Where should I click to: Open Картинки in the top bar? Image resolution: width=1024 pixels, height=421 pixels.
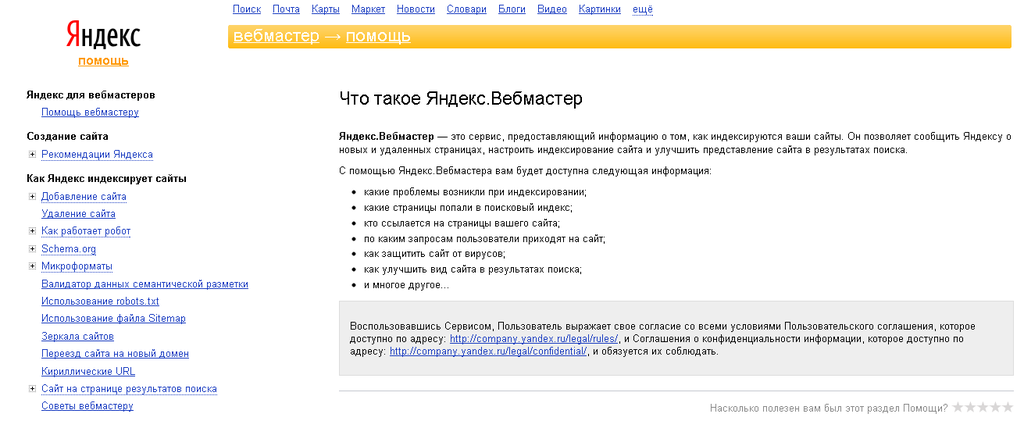[x=600, y=9]
